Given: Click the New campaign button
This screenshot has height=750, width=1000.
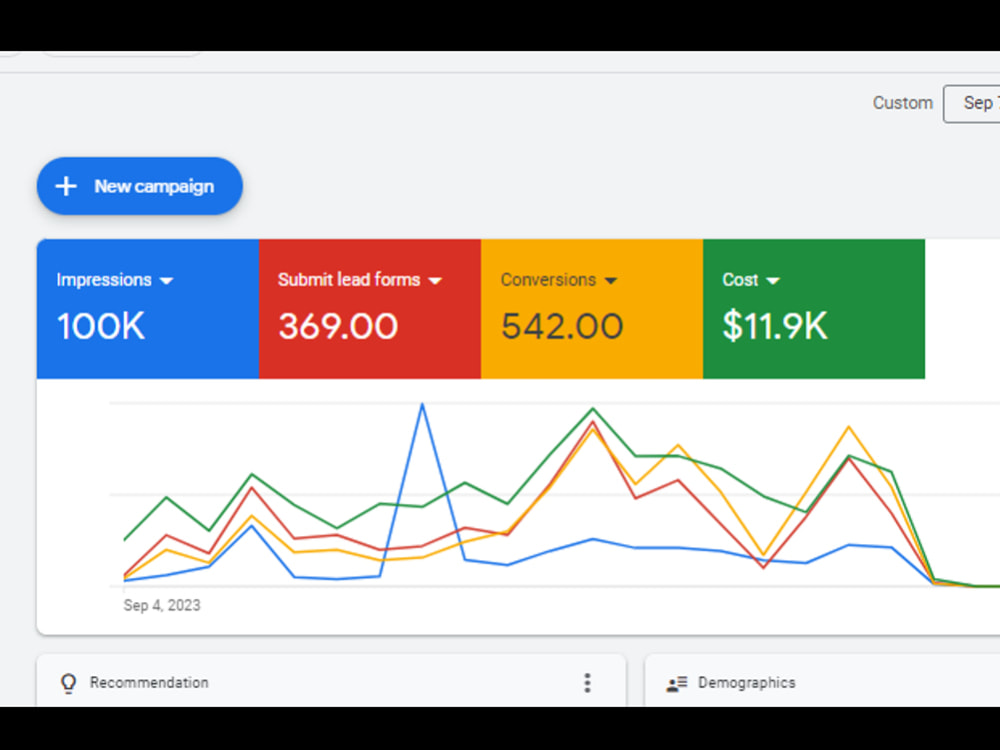Looking at the screenshot, I should pyautogui.click(x=140, y=186).
